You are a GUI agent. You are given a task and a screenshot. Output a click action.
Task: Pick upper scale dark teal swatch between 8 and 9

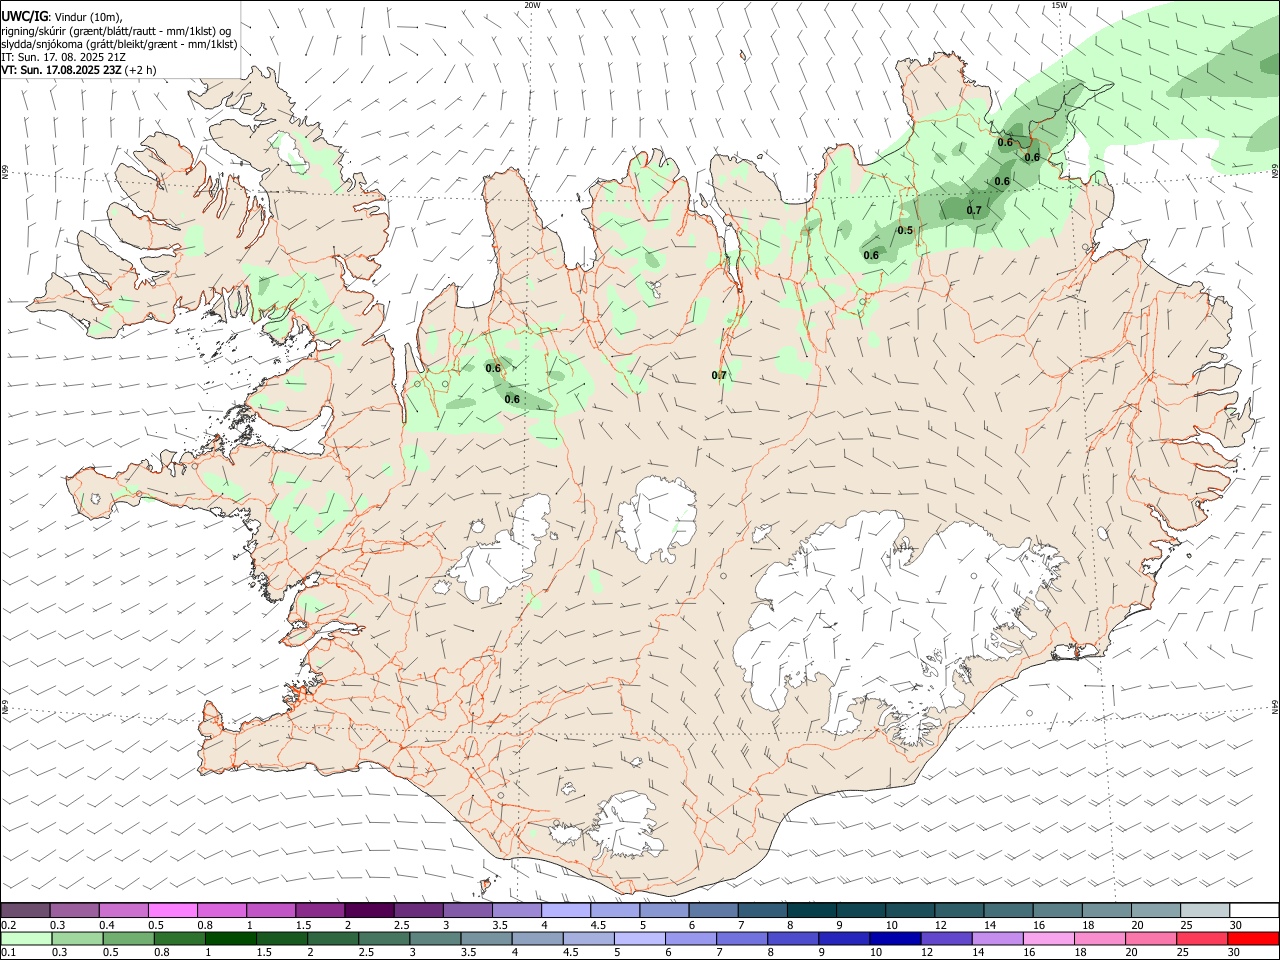tap(812, 910)
